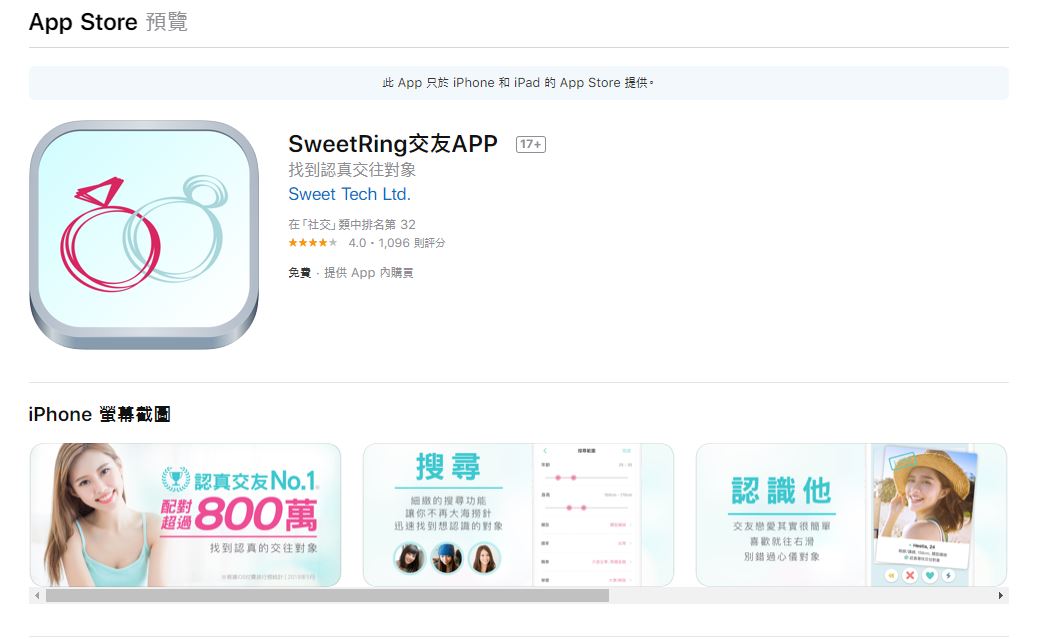1055x639 pixels.
Task: Click the left arrow of the screenshot scrollbar
Action: 37,595
